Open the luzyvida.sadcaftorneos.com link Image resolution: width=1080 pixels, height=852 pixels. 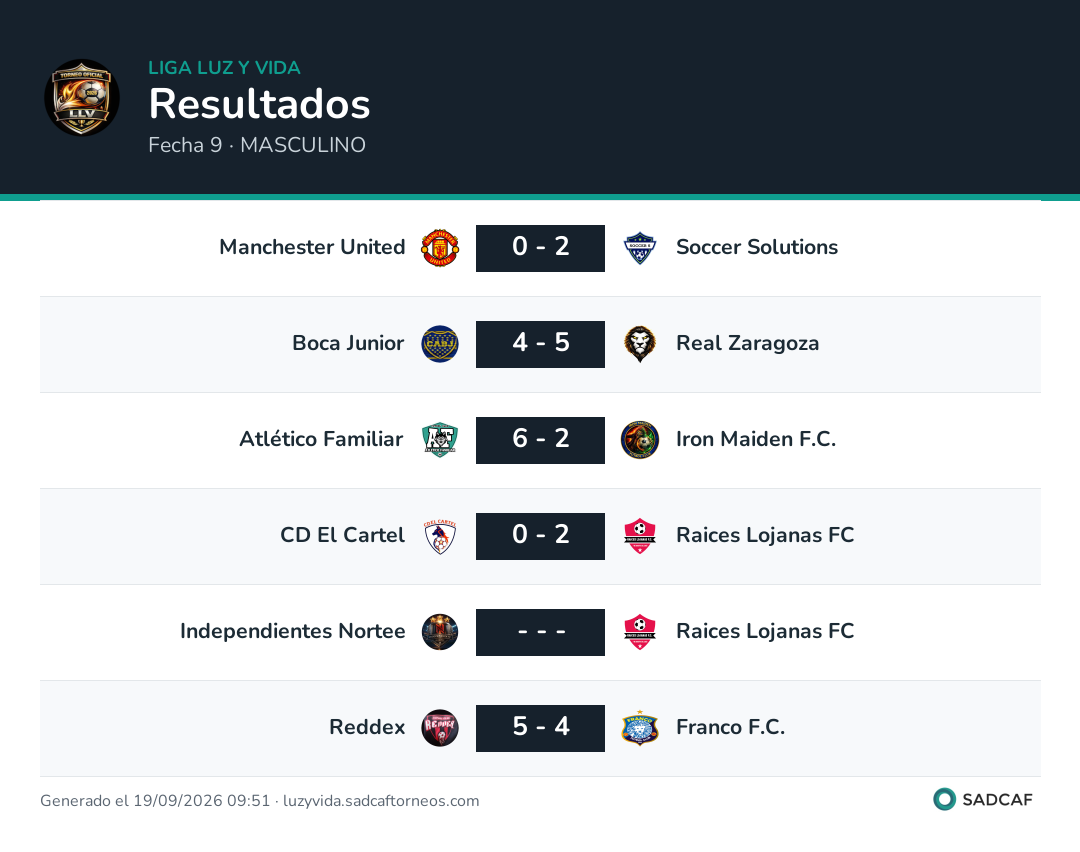(381, 800)
